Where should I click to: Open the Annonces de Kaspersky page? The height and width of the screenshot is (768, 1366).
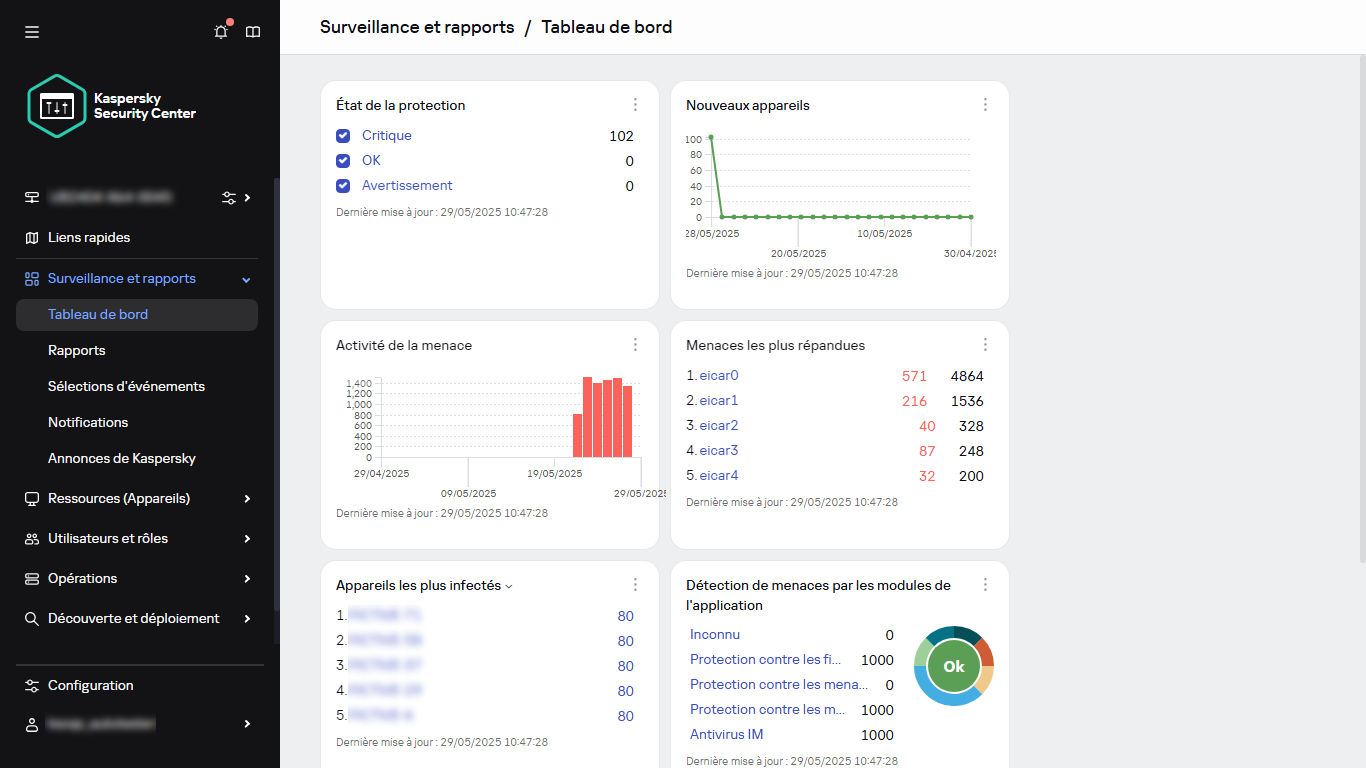coord(123,458)
